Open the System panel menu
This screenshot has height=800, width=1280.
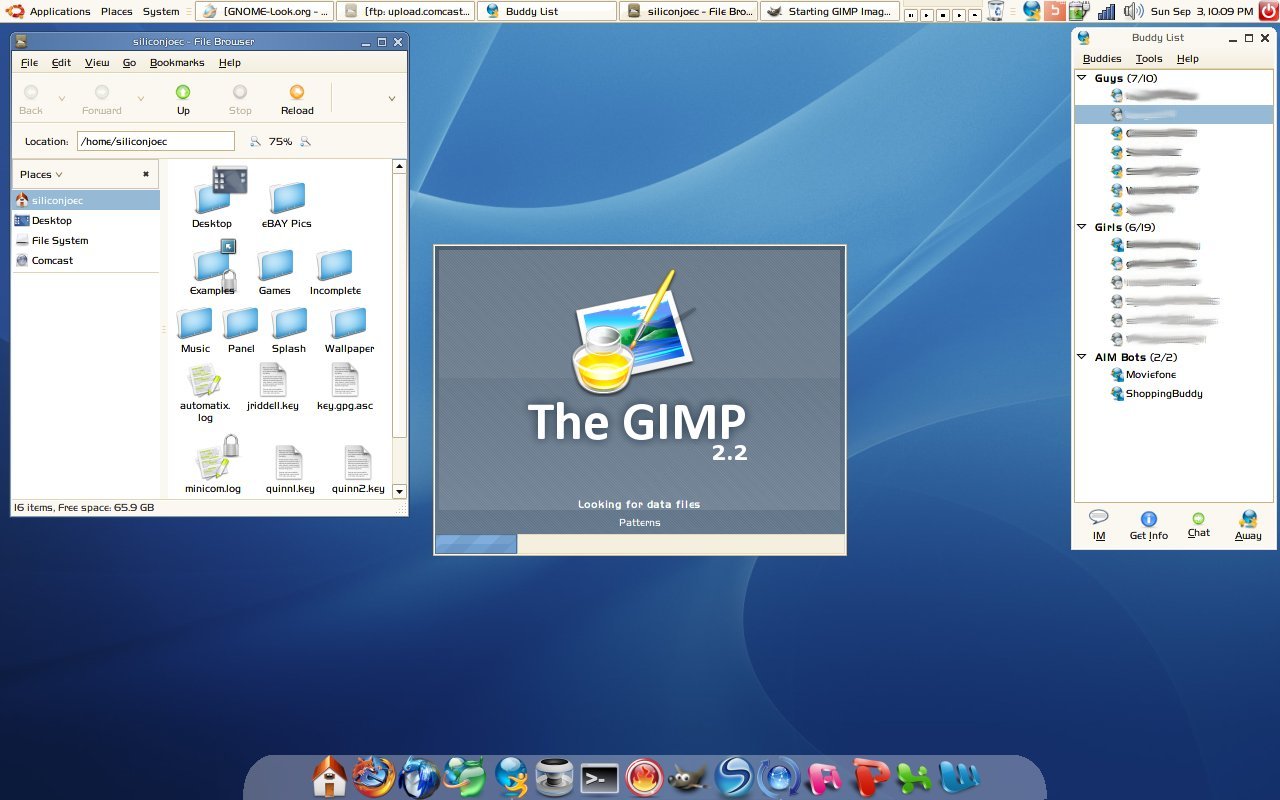(161, 12)
